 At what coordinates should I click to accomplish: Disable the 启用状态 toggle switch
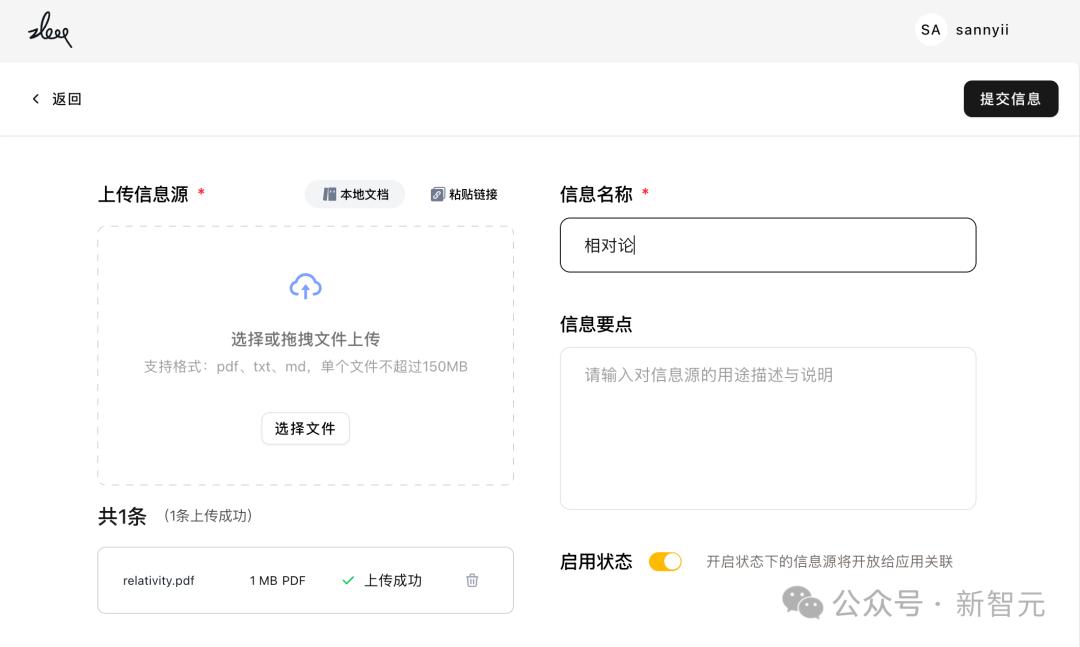[665, 562]
